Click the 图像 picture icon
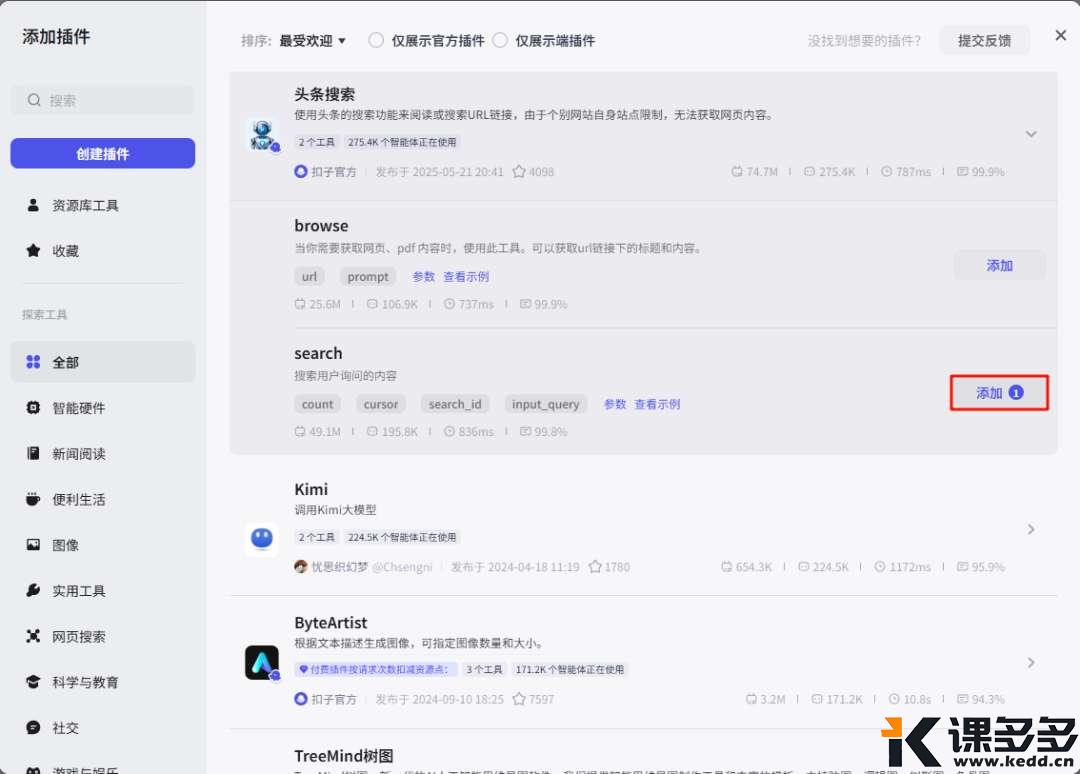The width and height of the screenshot is (1080, 774). tap(33, 545)
